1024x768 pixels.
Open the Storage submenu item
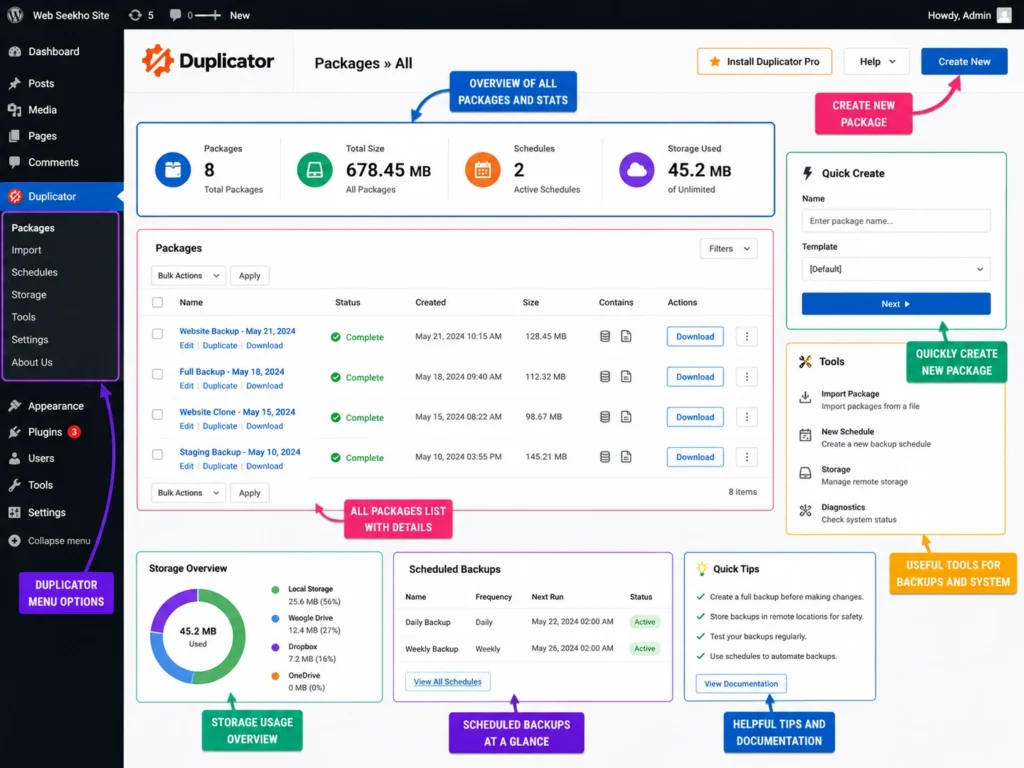click(29, 295)
